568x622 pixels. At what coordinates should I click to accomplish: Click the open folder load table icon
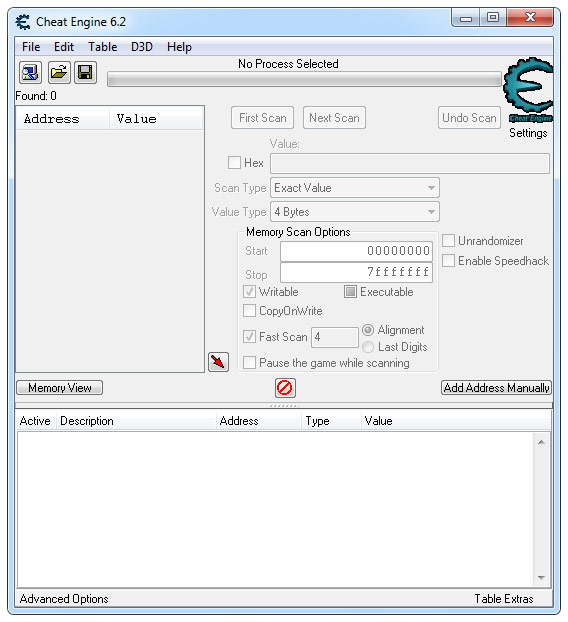[x=59, y=73]
